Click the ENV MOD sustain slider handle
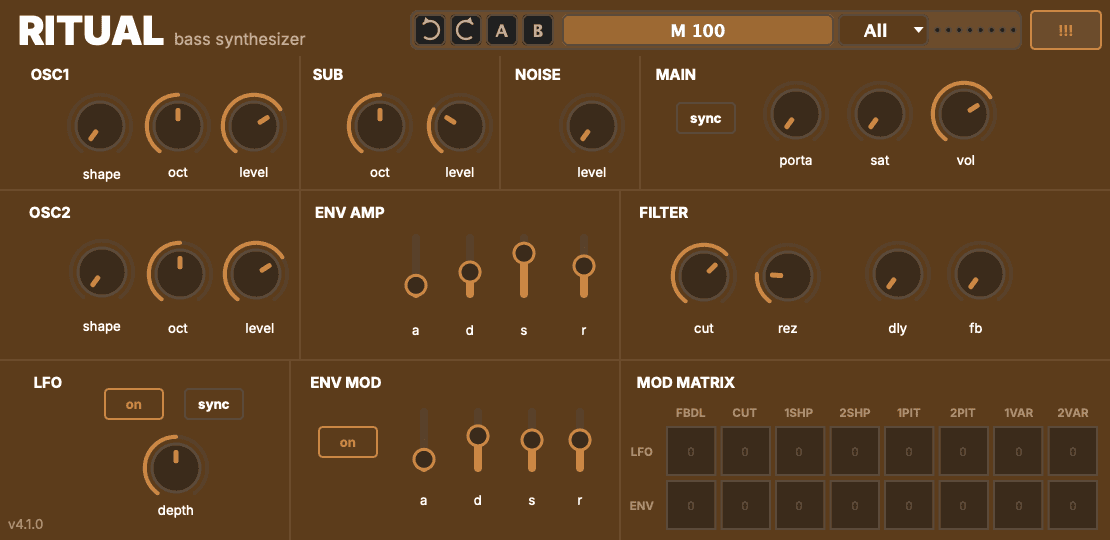Viewport: 1110px width, 540px height. point(532,440)
